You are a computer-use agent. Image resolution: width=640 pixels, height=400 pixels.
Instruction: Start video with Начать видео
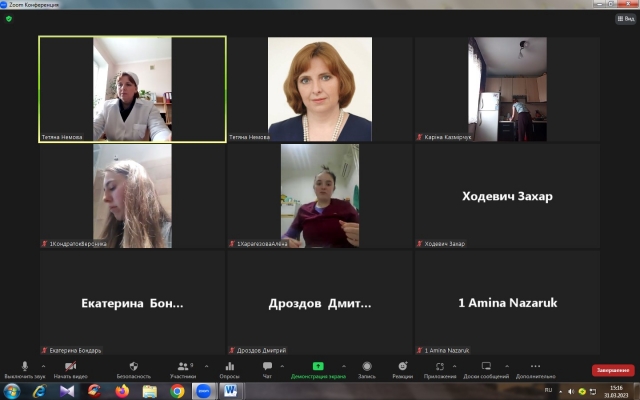click(x=71, y=370)
